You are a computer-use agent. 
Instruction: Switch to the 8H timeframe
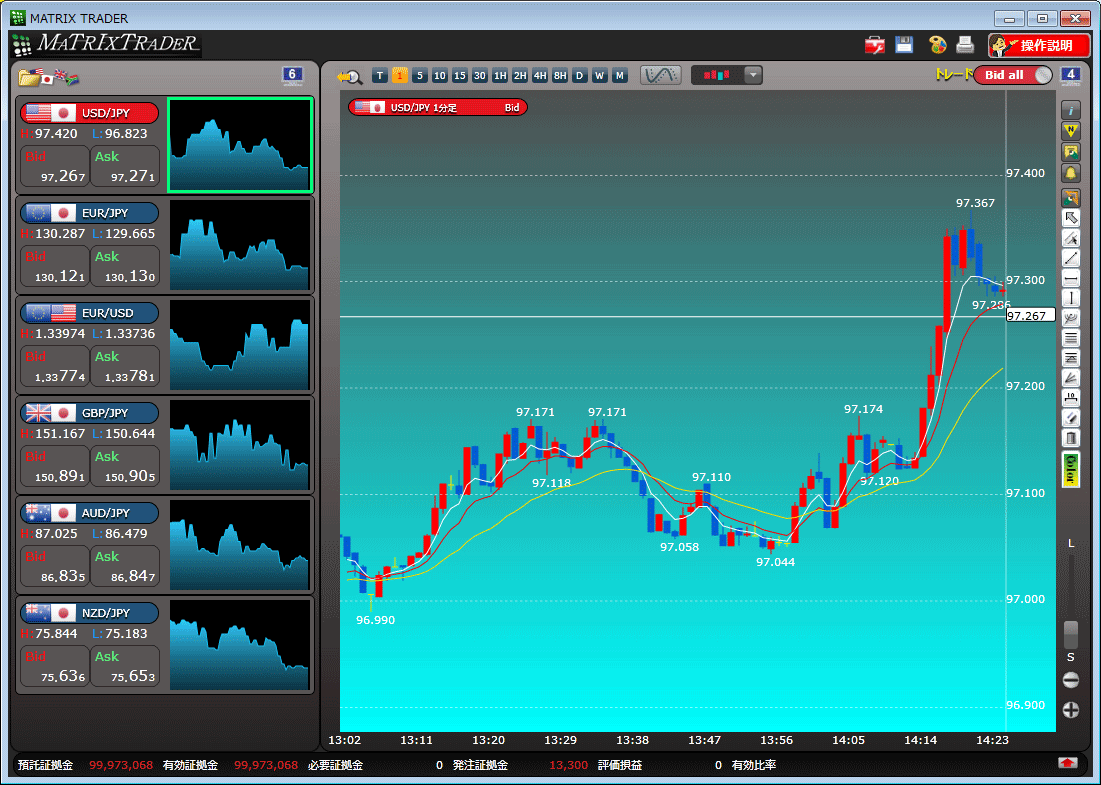click(560, 76)
